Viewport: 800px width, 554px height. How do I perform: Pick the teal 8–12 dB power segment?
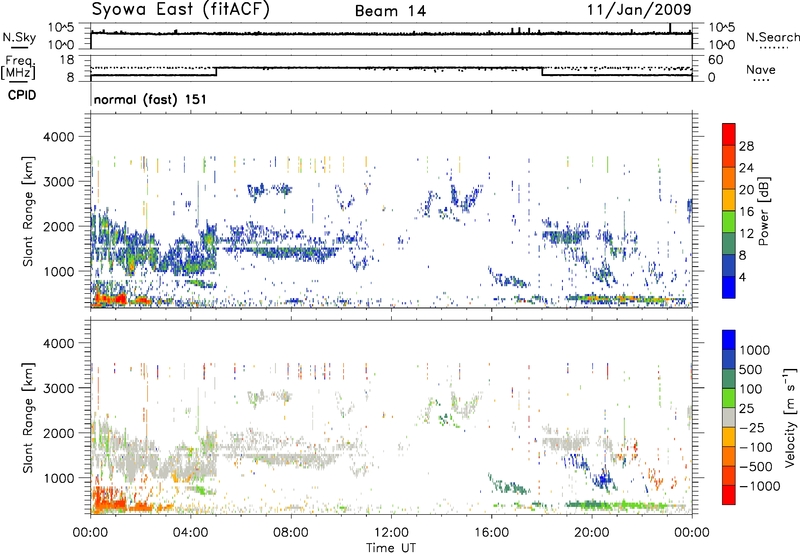click(x=729, y=244)
